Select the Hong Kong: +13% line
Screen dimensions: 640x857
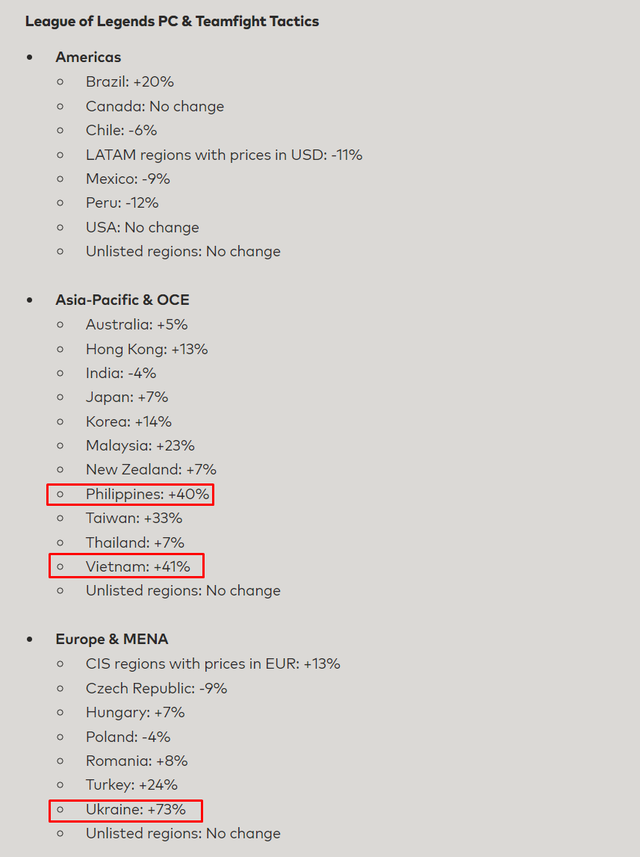[x=146, y=349]
